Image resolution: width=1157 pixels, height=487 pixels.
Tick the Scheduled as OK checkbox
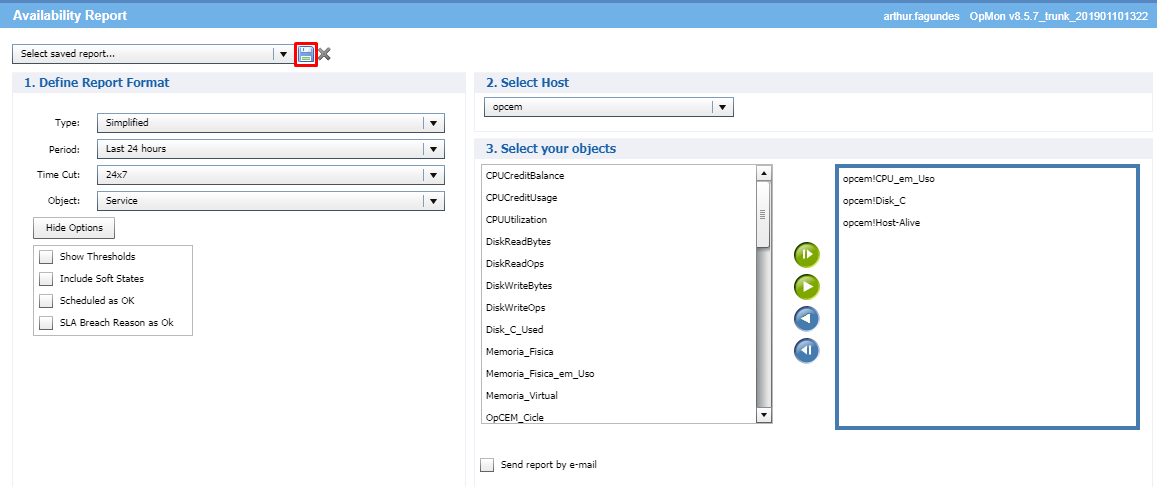(x=45, y=301)
